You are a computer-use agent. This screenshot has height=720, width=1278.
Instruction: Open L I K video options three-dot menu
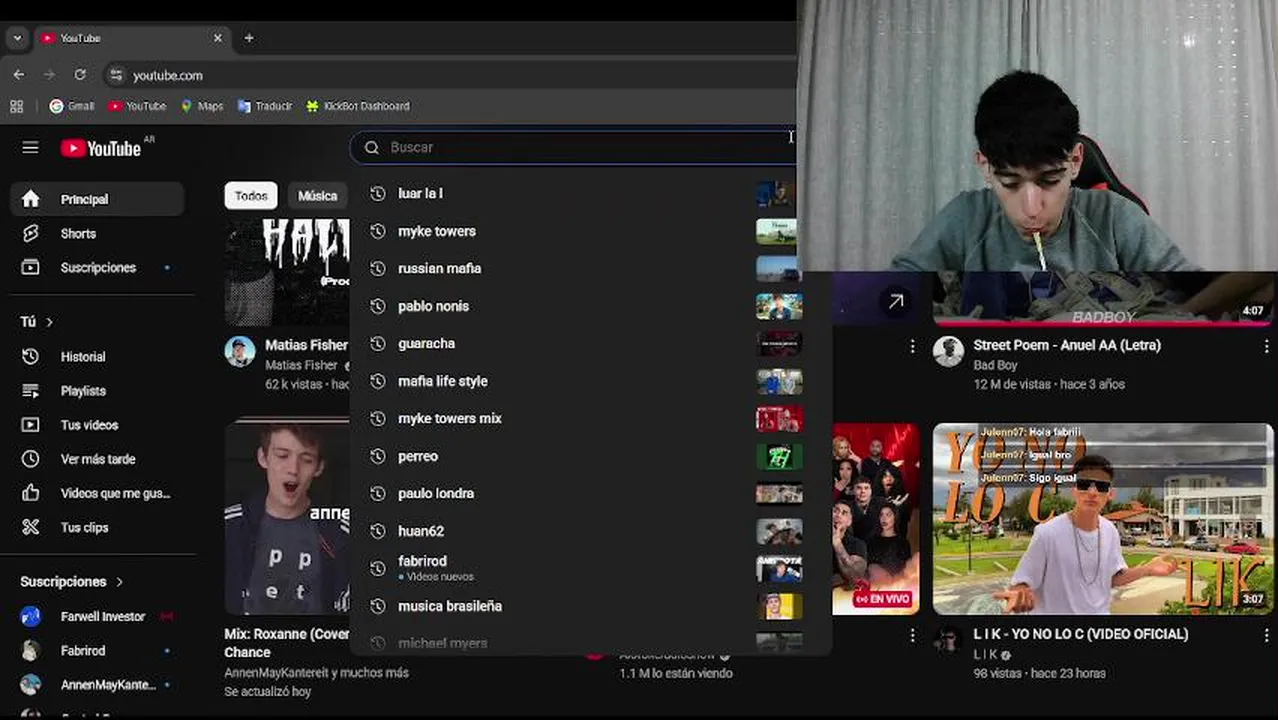click(x=1266, y=635)
